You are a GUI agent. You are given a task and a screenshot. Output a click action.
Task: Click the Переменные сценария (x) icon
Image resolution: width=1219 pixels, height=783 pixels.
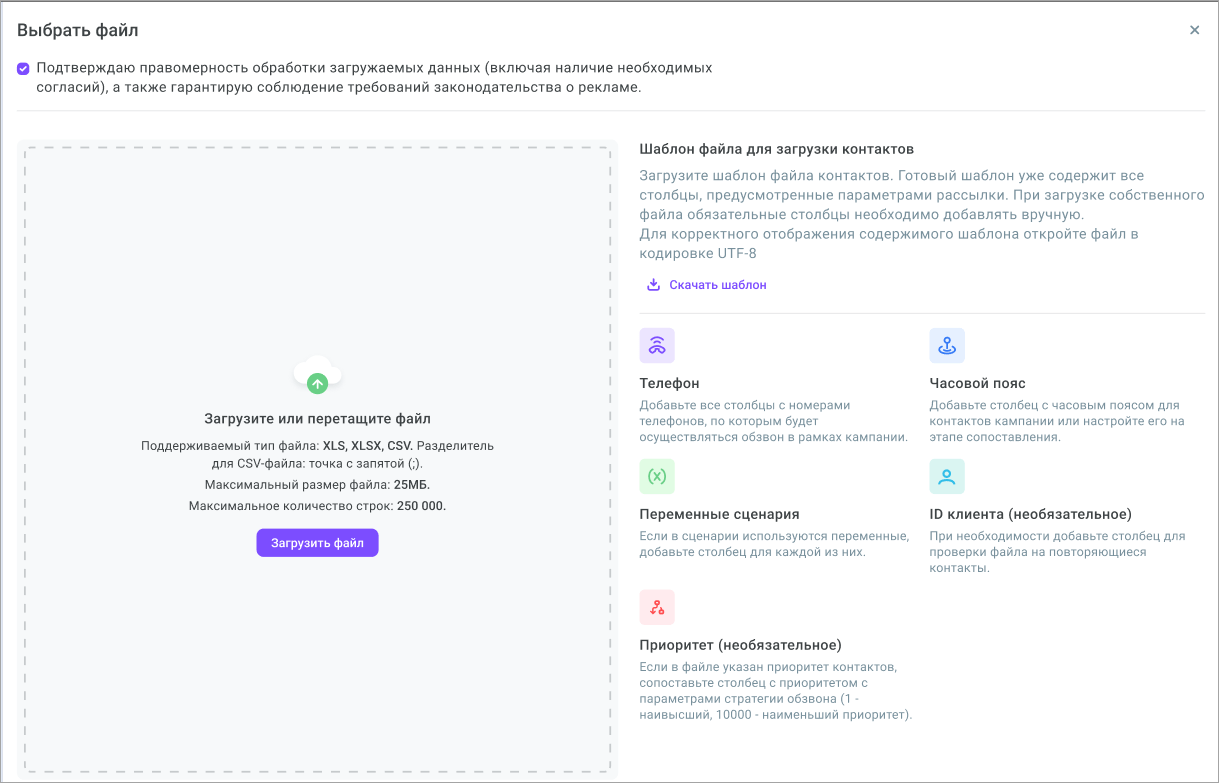point(657,476)
